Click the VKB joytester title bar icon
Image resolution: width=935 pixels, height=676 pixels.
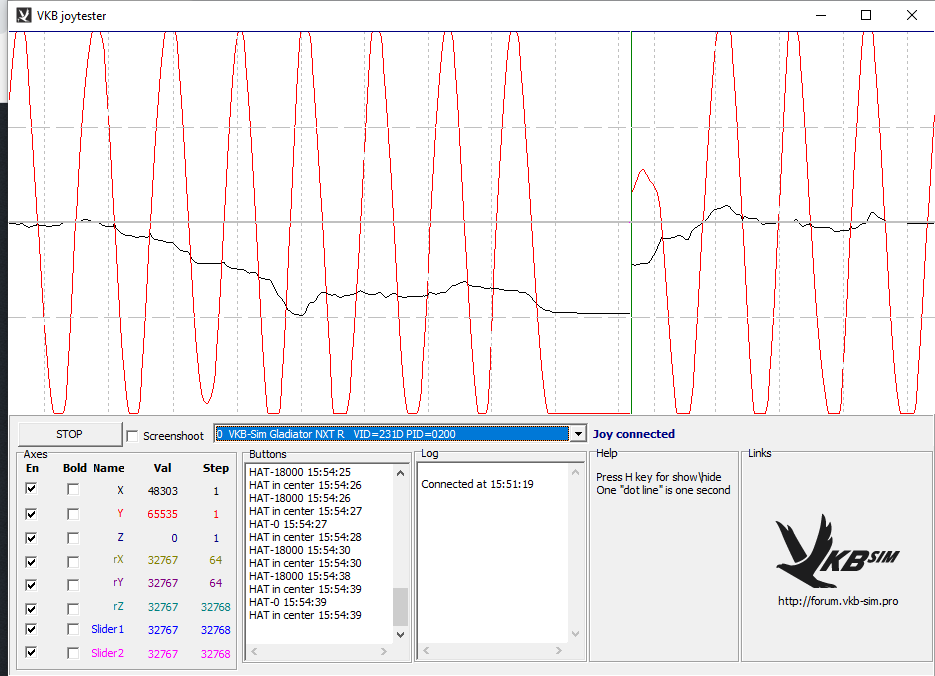[x=23, y=15]
